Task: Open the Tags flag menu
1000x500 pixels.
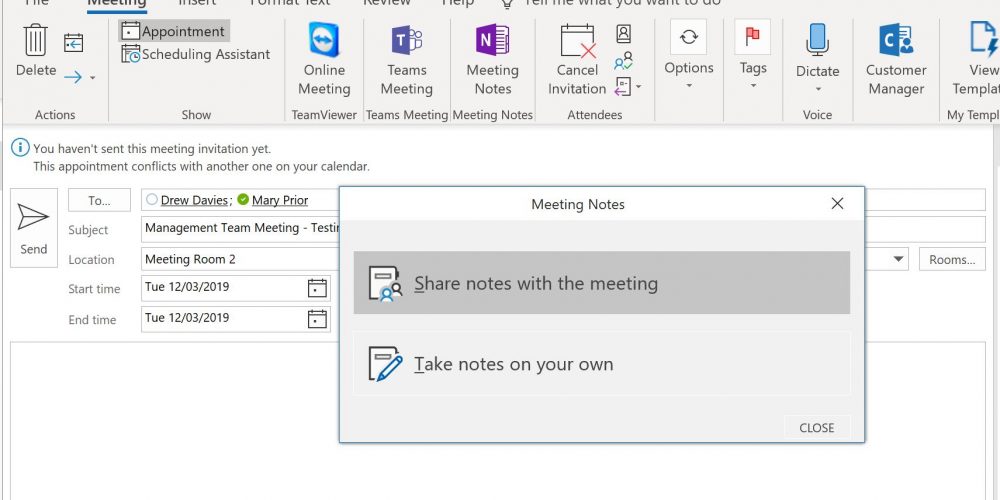Action: (x=753, y=56)
